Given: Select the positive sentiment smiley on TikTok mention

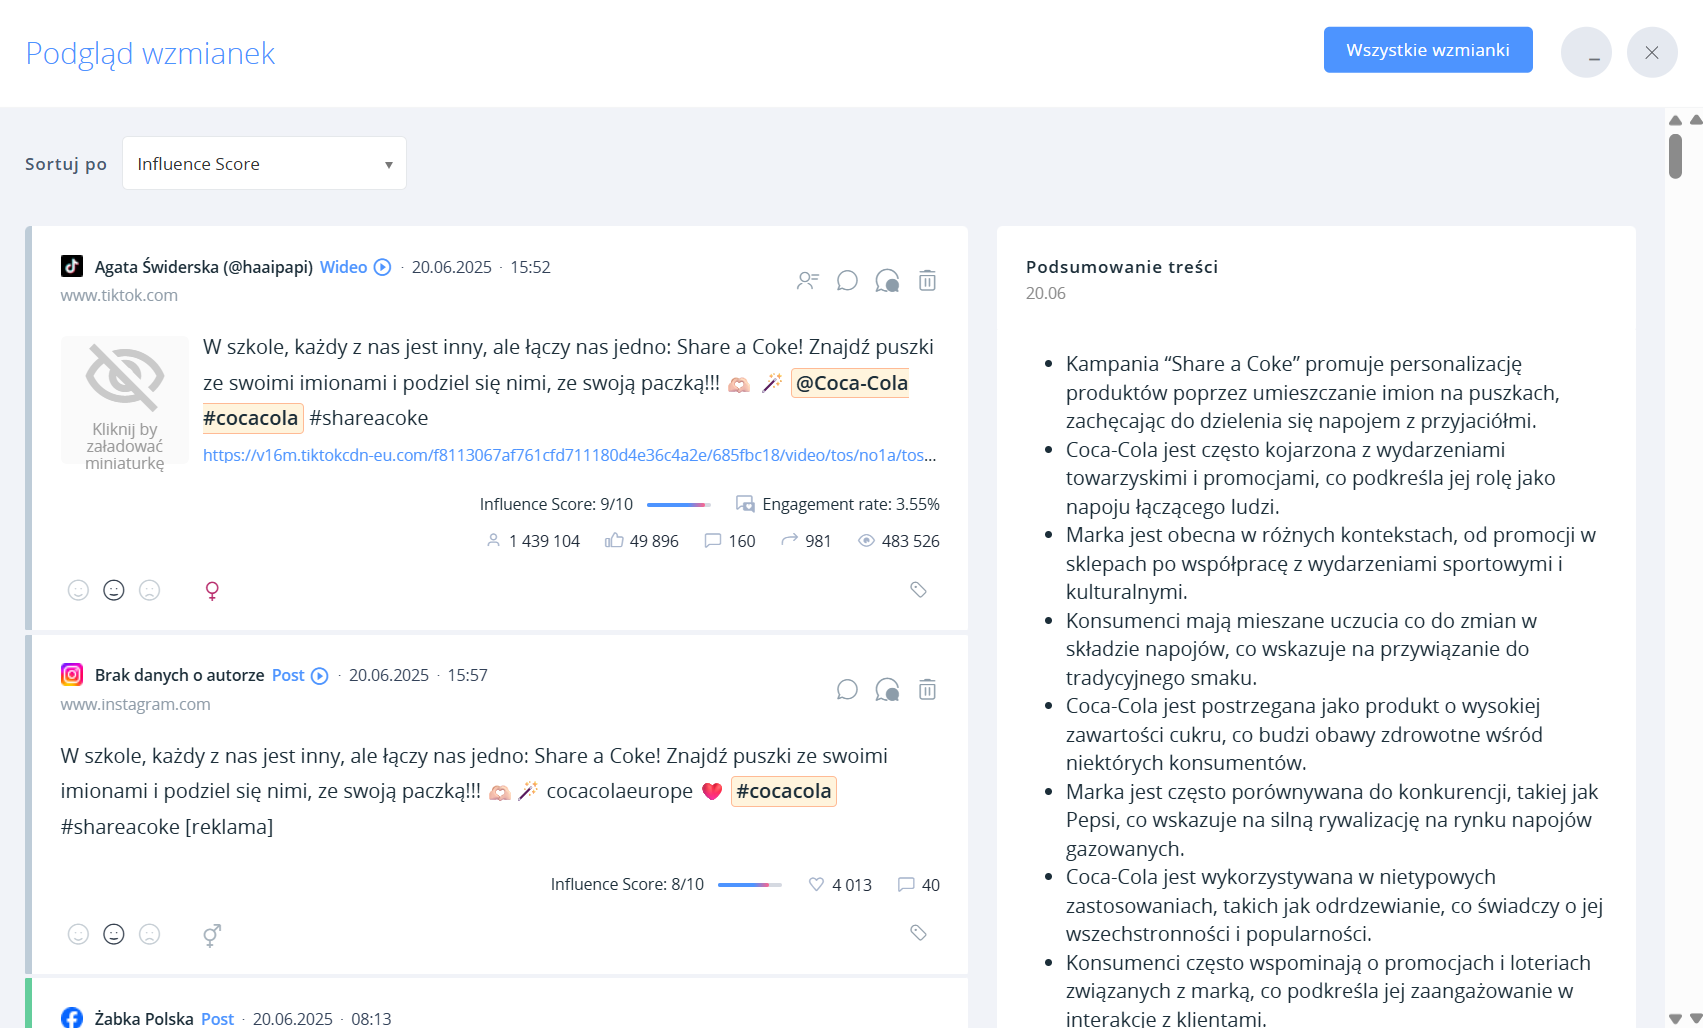Looking at the screenshot, I should (79, 590).
